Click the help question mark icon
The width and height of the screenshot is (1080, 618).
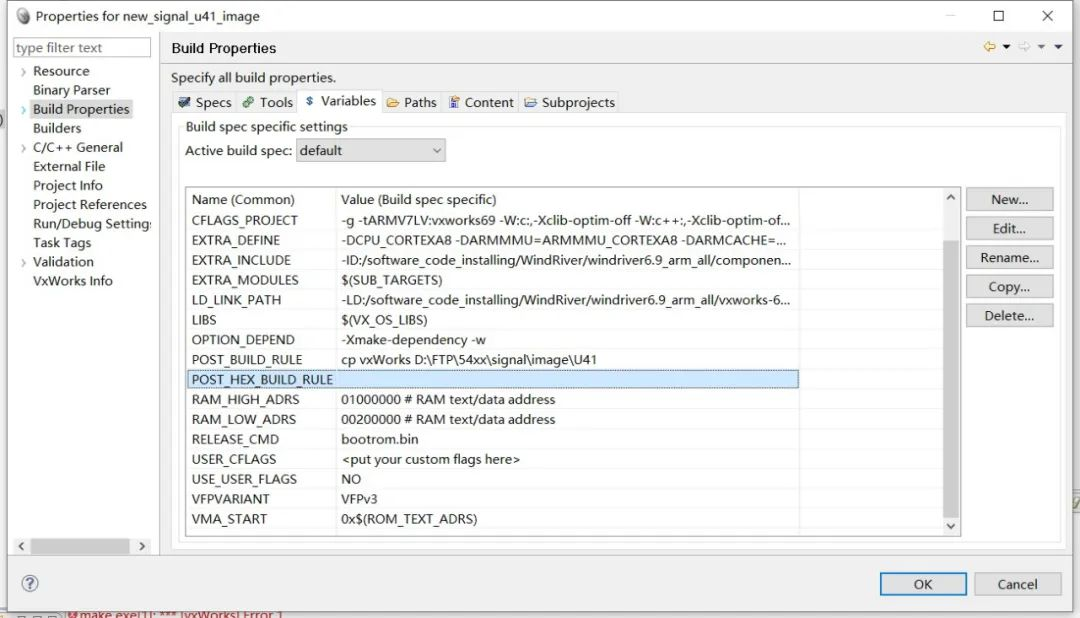30,583
